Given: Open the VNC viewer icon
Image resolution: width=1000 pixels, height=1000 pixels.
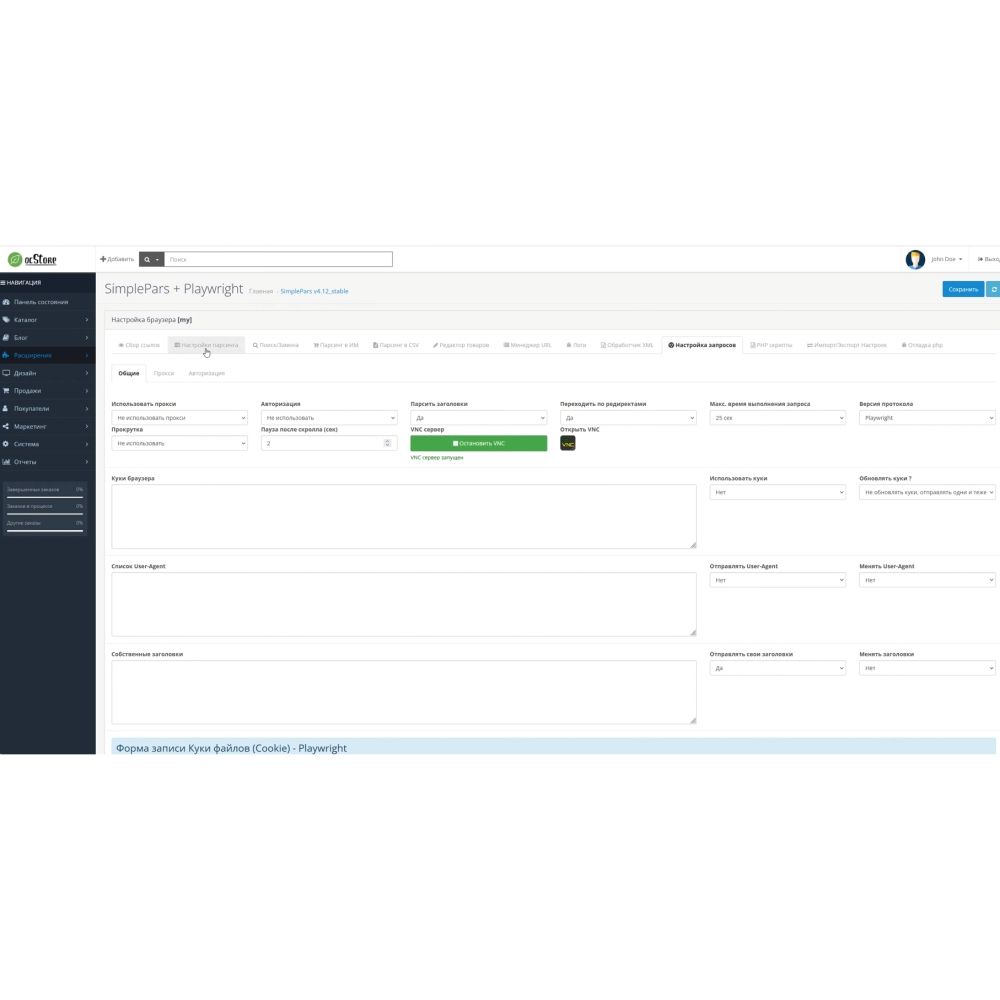Looking at the screenshot, I should [567, 443].
